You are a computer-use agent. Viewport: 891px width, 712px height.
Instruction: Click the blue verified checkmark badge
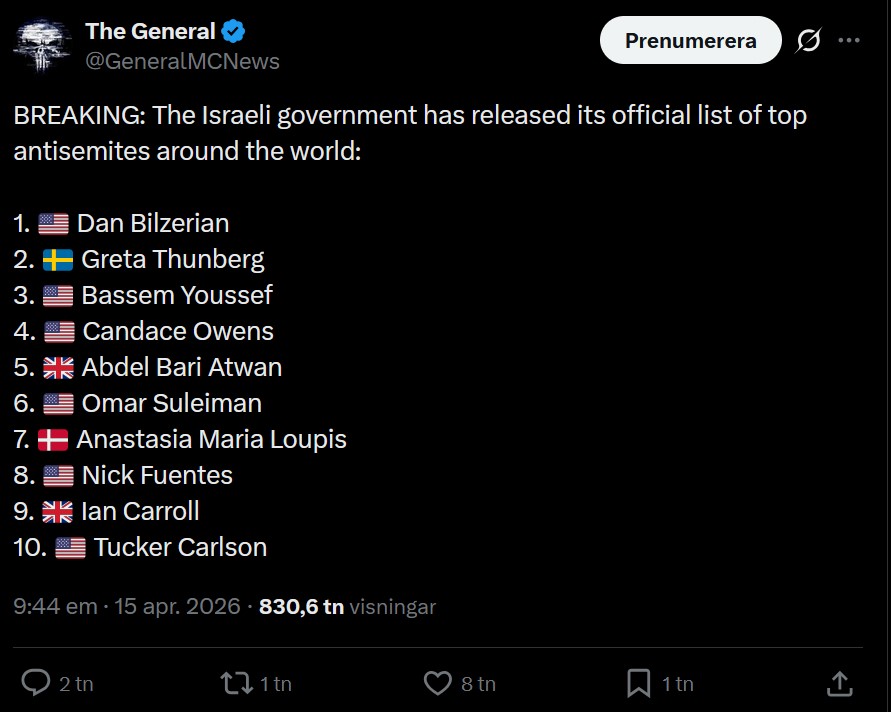click(234, 31)
